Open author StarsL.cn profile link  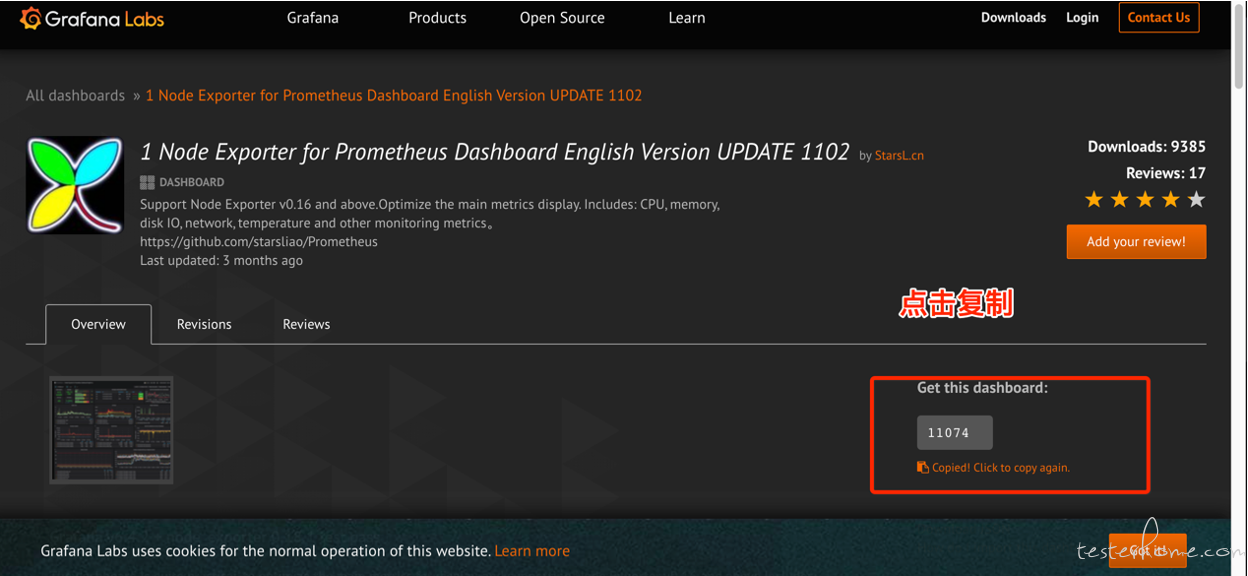click(899, 156)
